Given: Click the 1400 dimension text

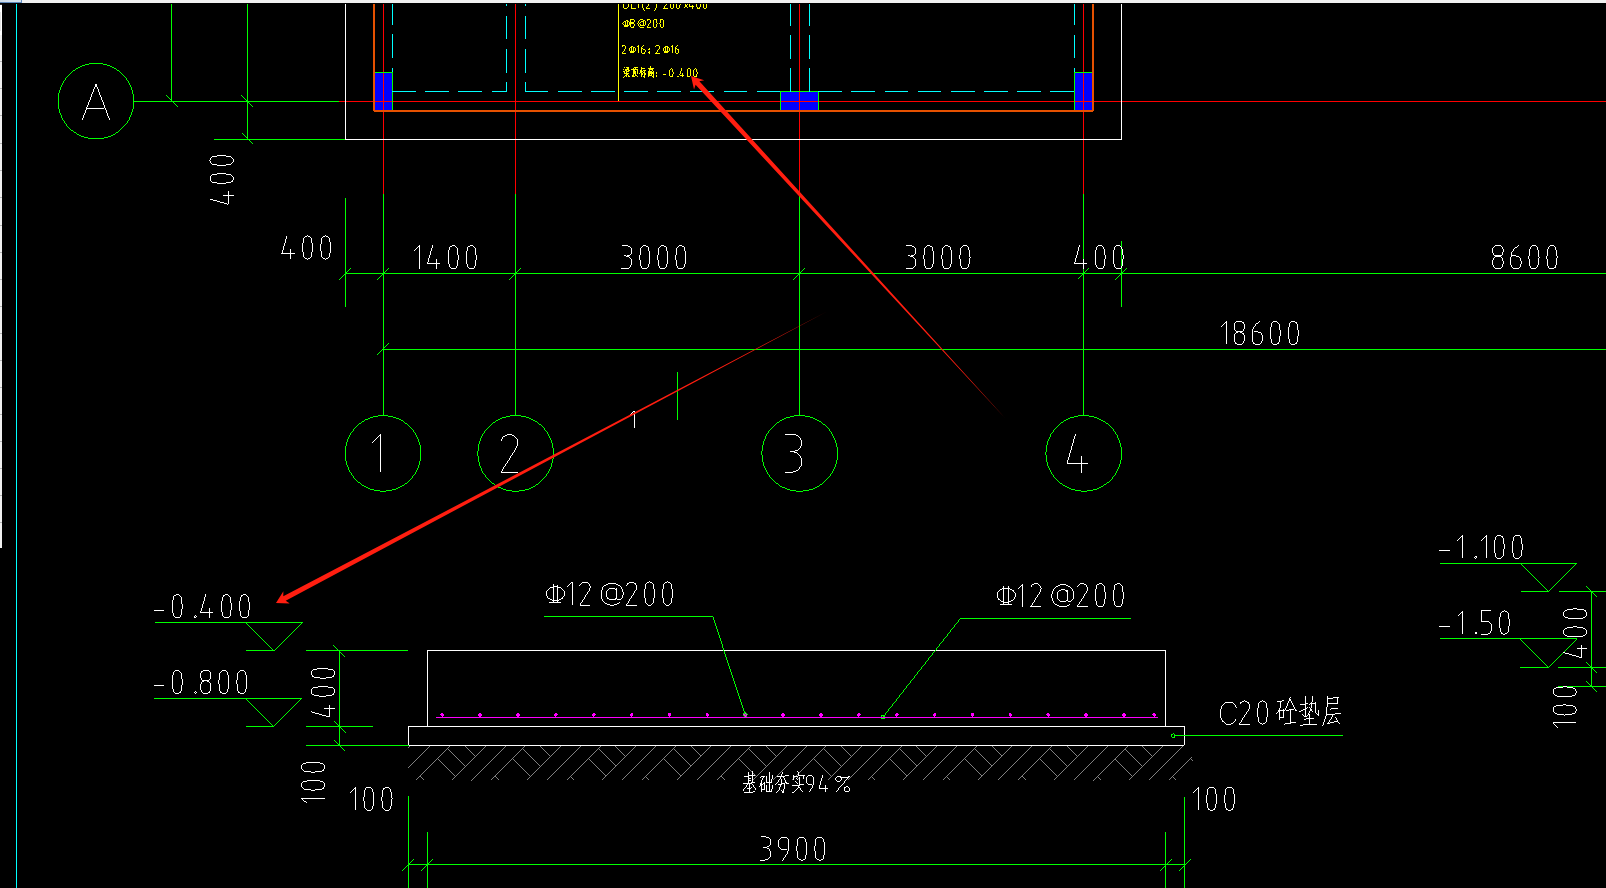Looking at the screenshot, I should 446,258.
